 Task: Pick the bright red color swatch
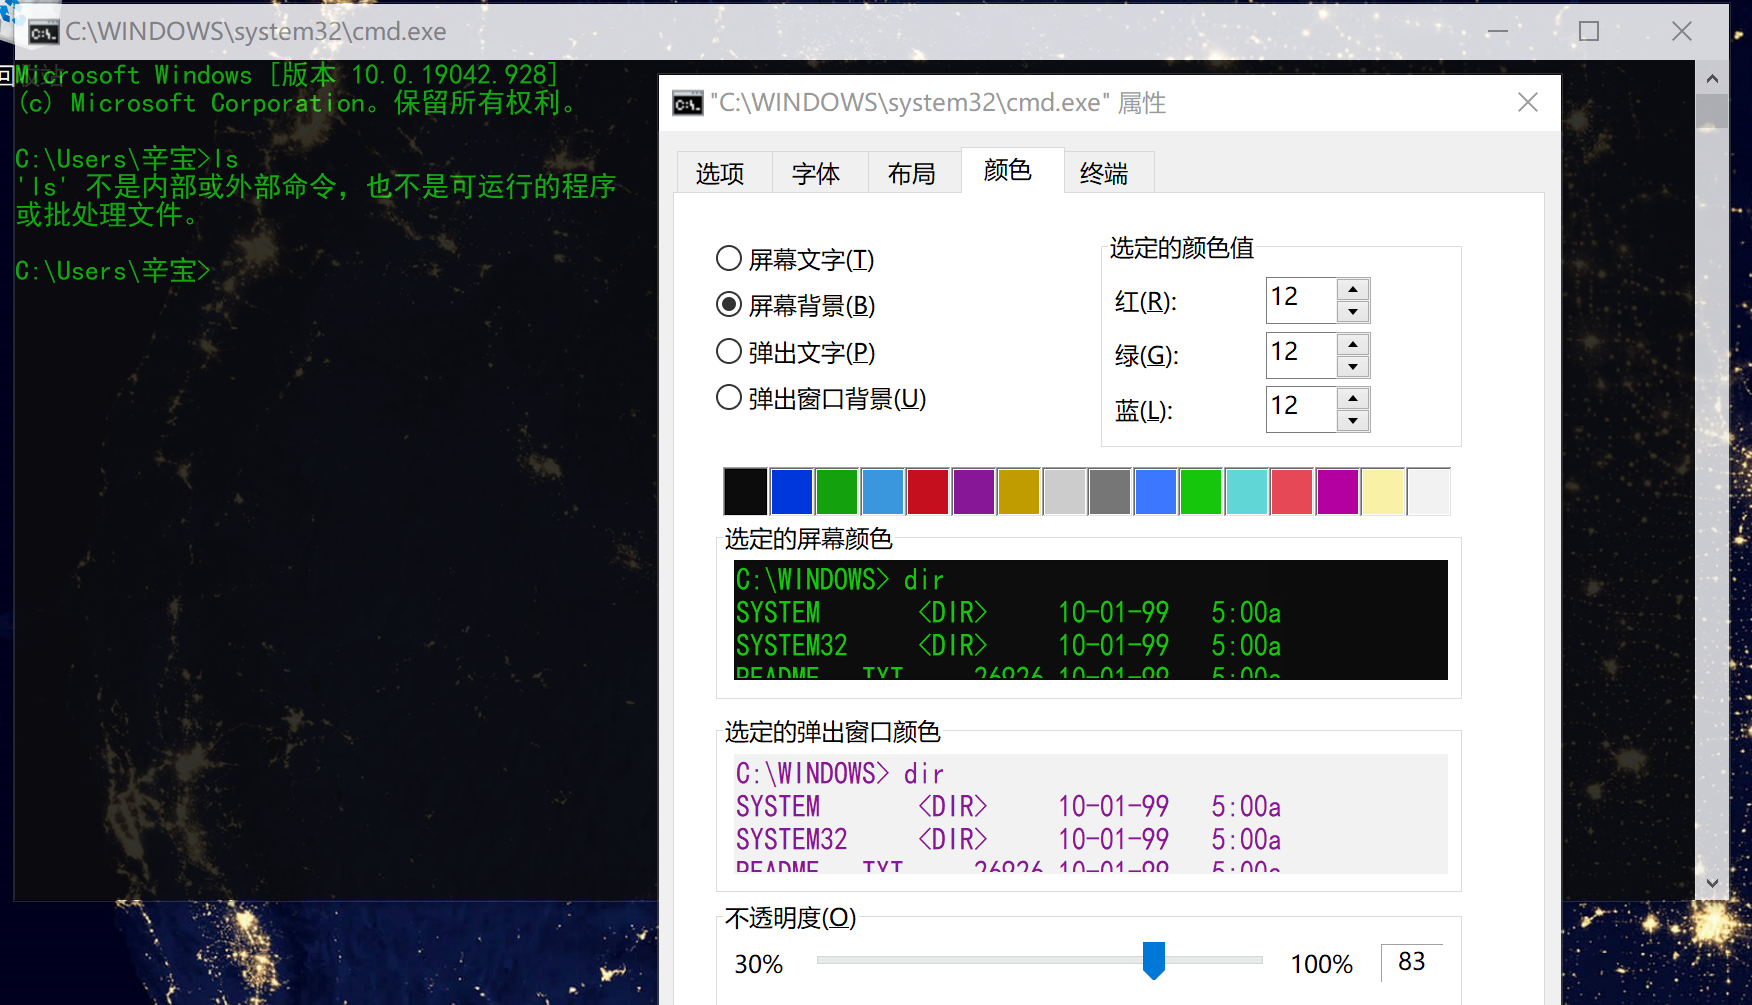1292,491
